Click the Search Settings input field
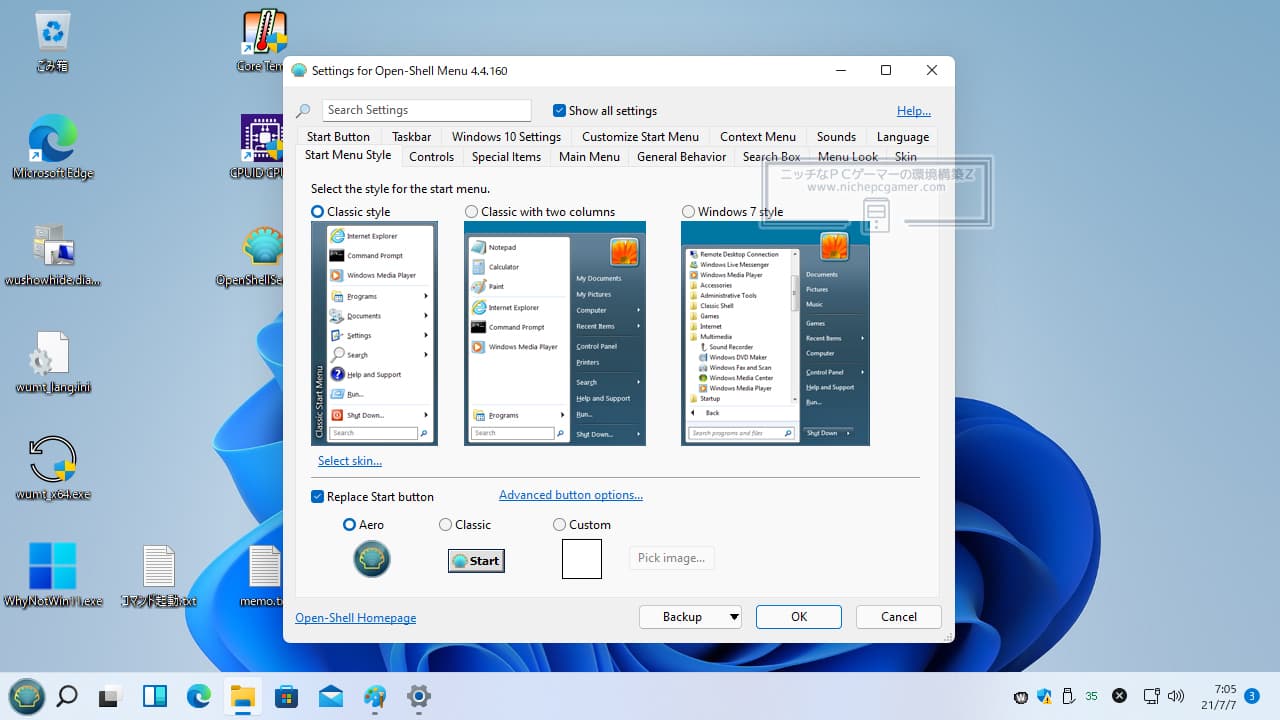The width and height of the screenshot is (1280, 720). coord(427,110)
